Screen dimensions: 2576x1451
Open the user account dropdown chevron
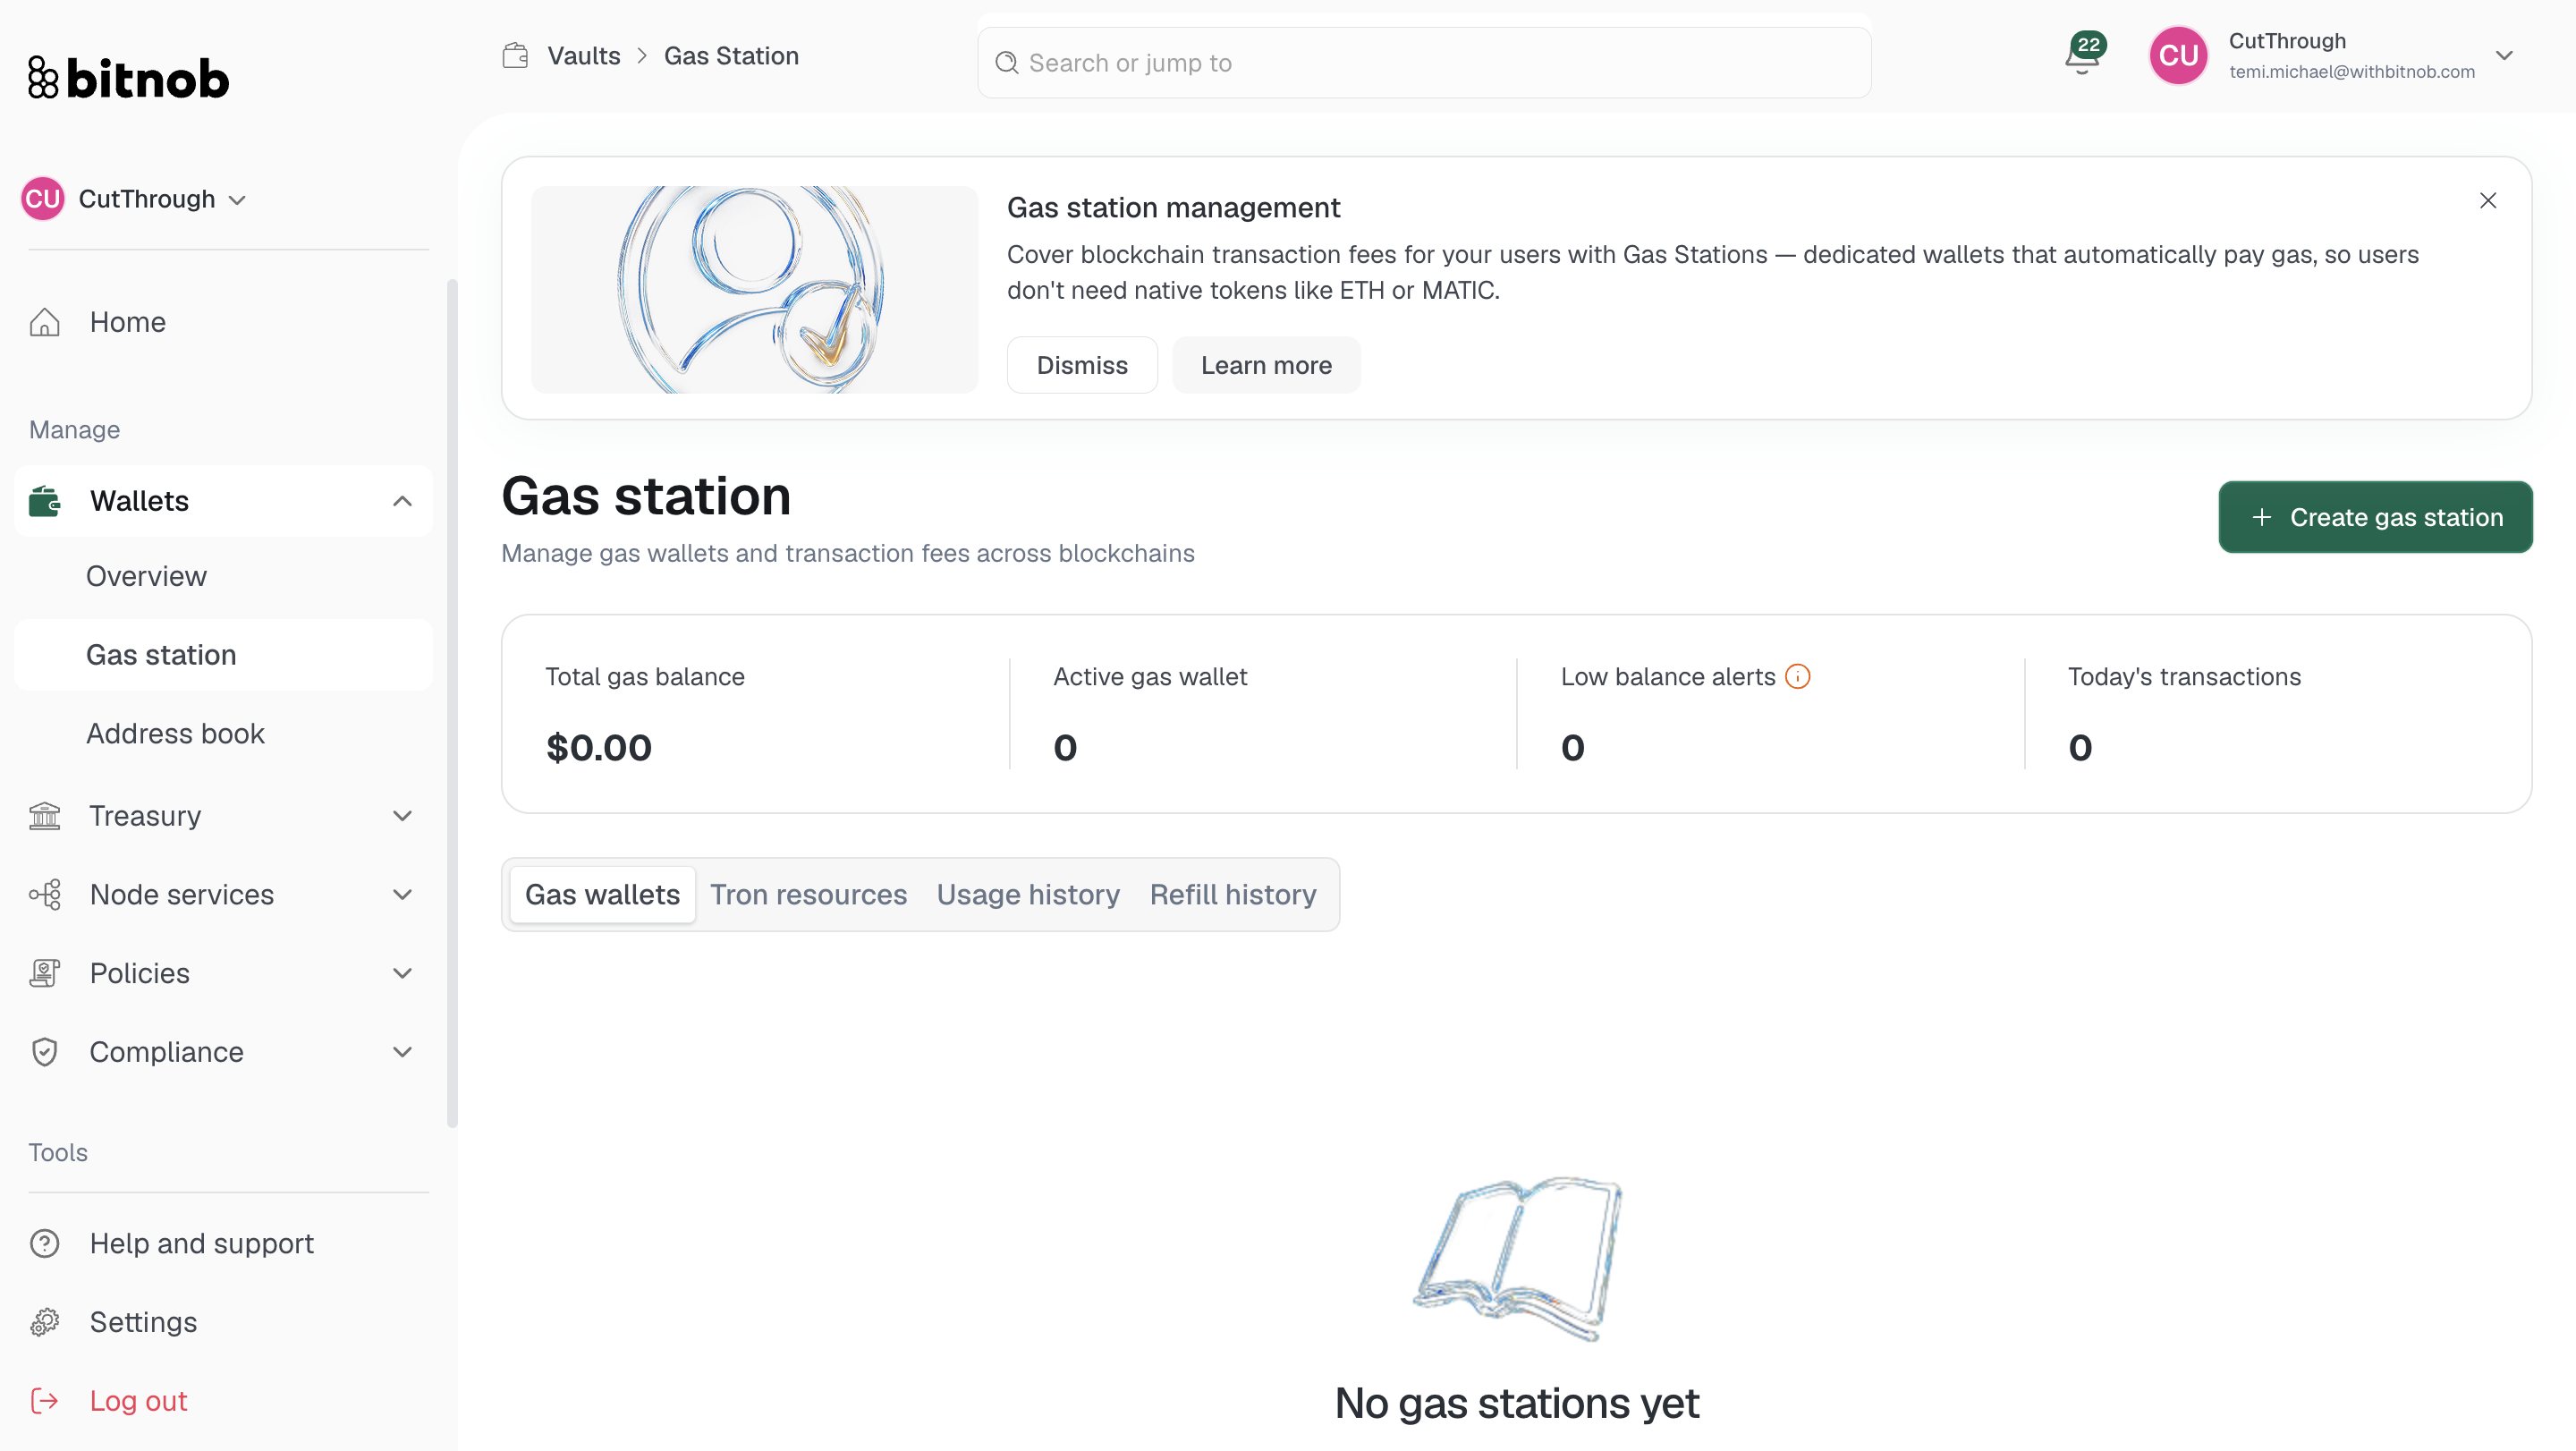2504,56
